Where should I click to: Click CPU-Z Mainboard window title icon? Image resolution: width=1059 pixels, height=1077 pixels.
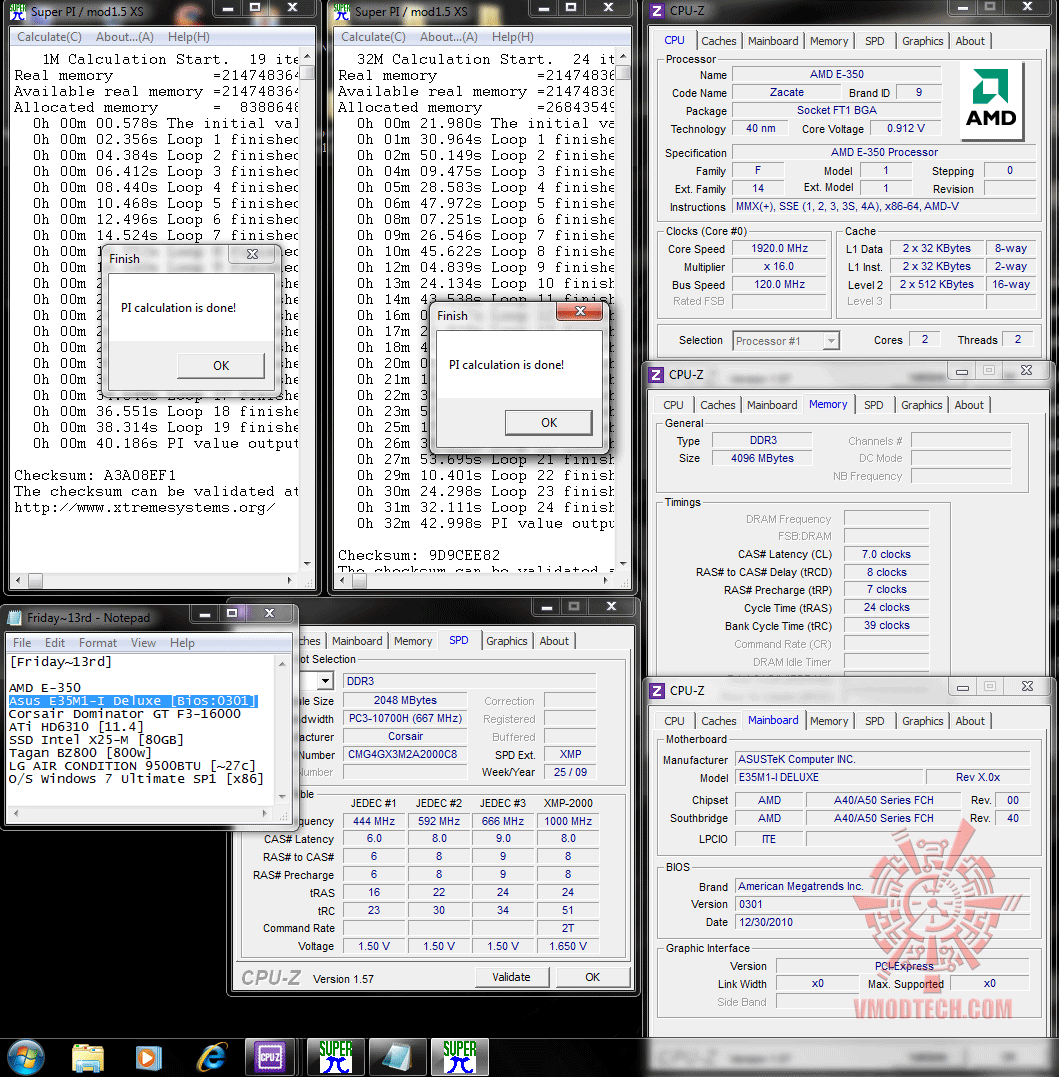click(657, 691)
